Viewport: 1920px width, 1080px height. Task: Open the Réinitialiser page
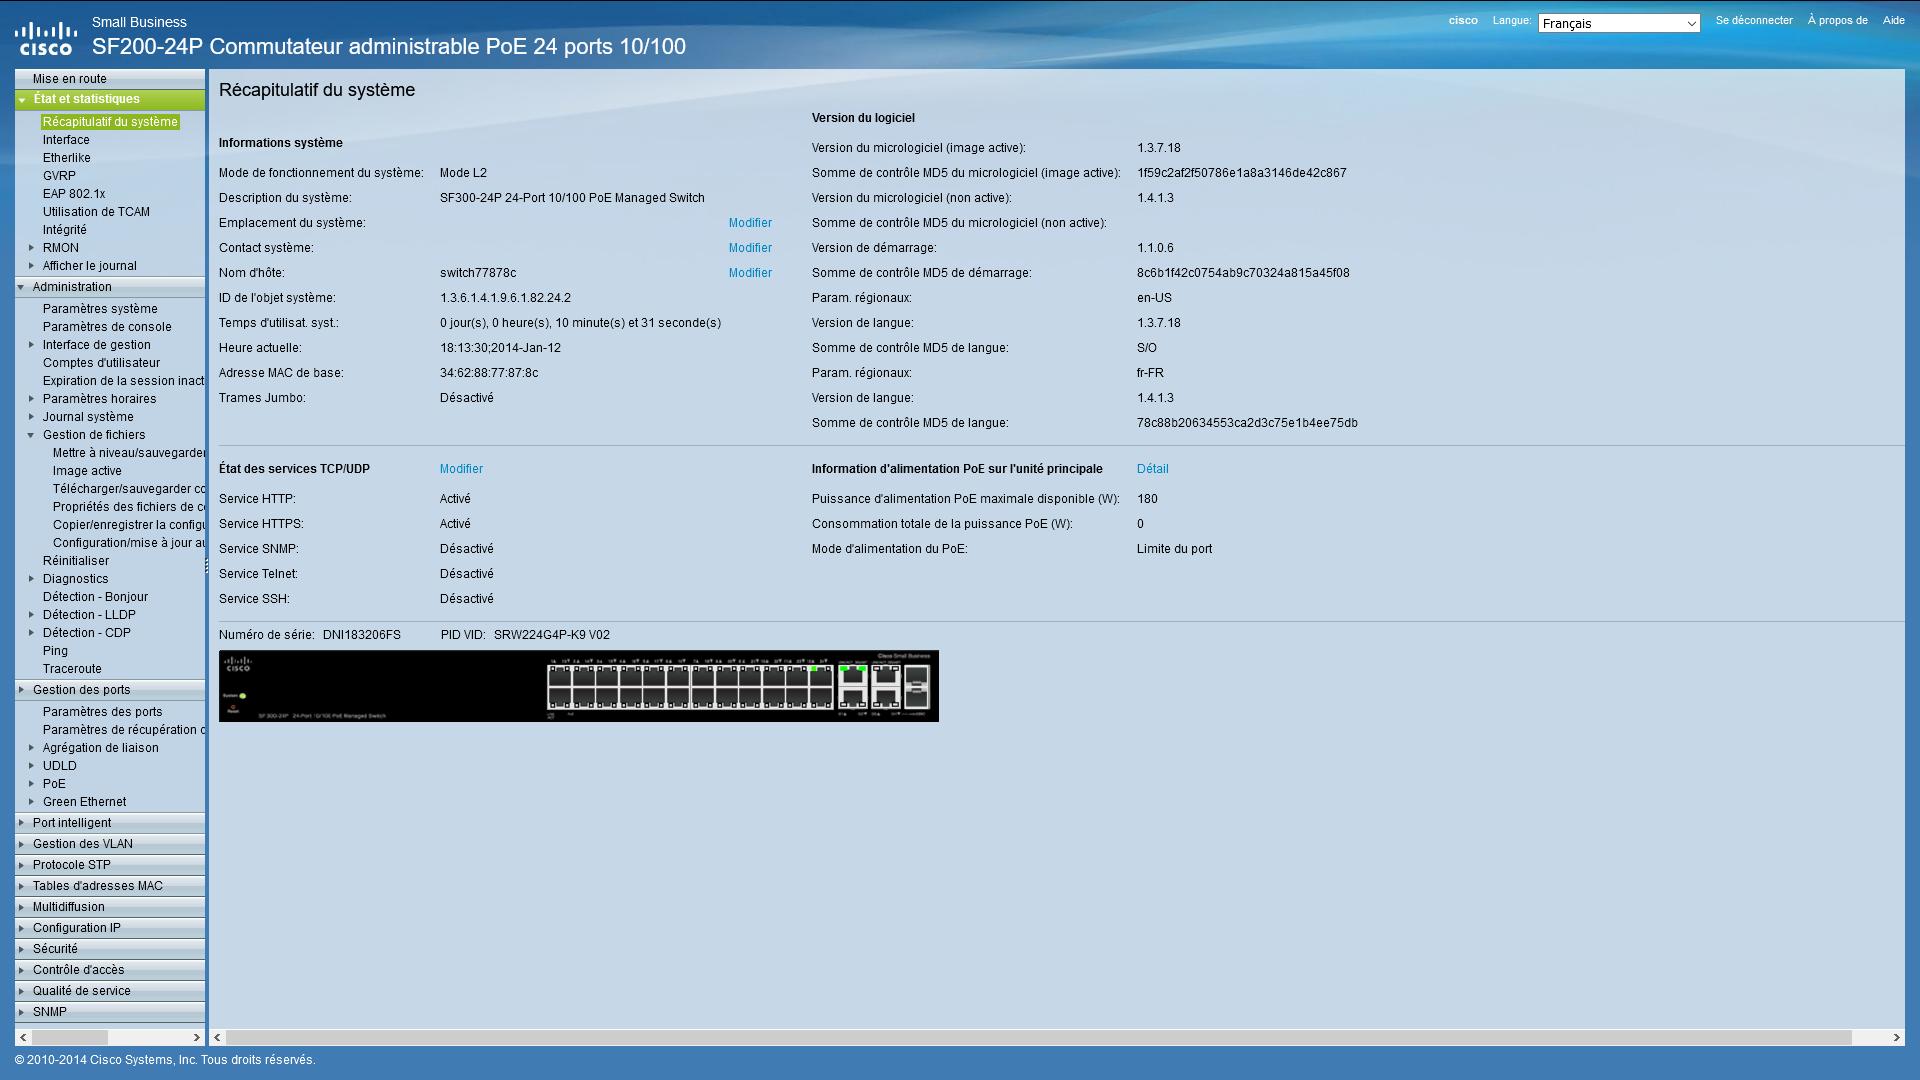click(76, 561)
